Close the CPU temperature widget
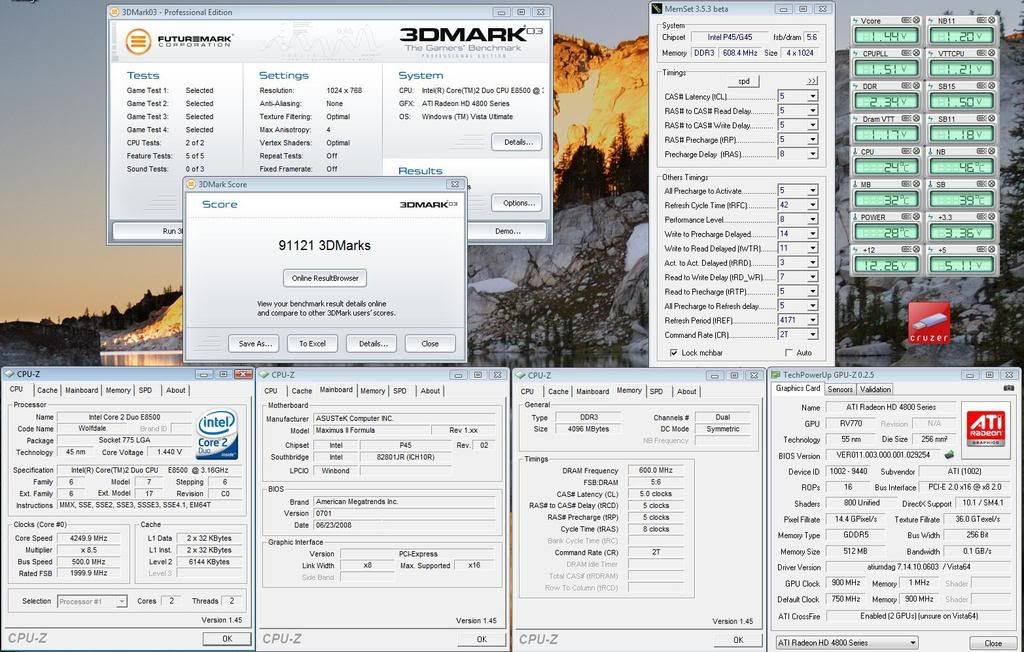The height and width of the screenshot is (652, 1024). point(916,152)
